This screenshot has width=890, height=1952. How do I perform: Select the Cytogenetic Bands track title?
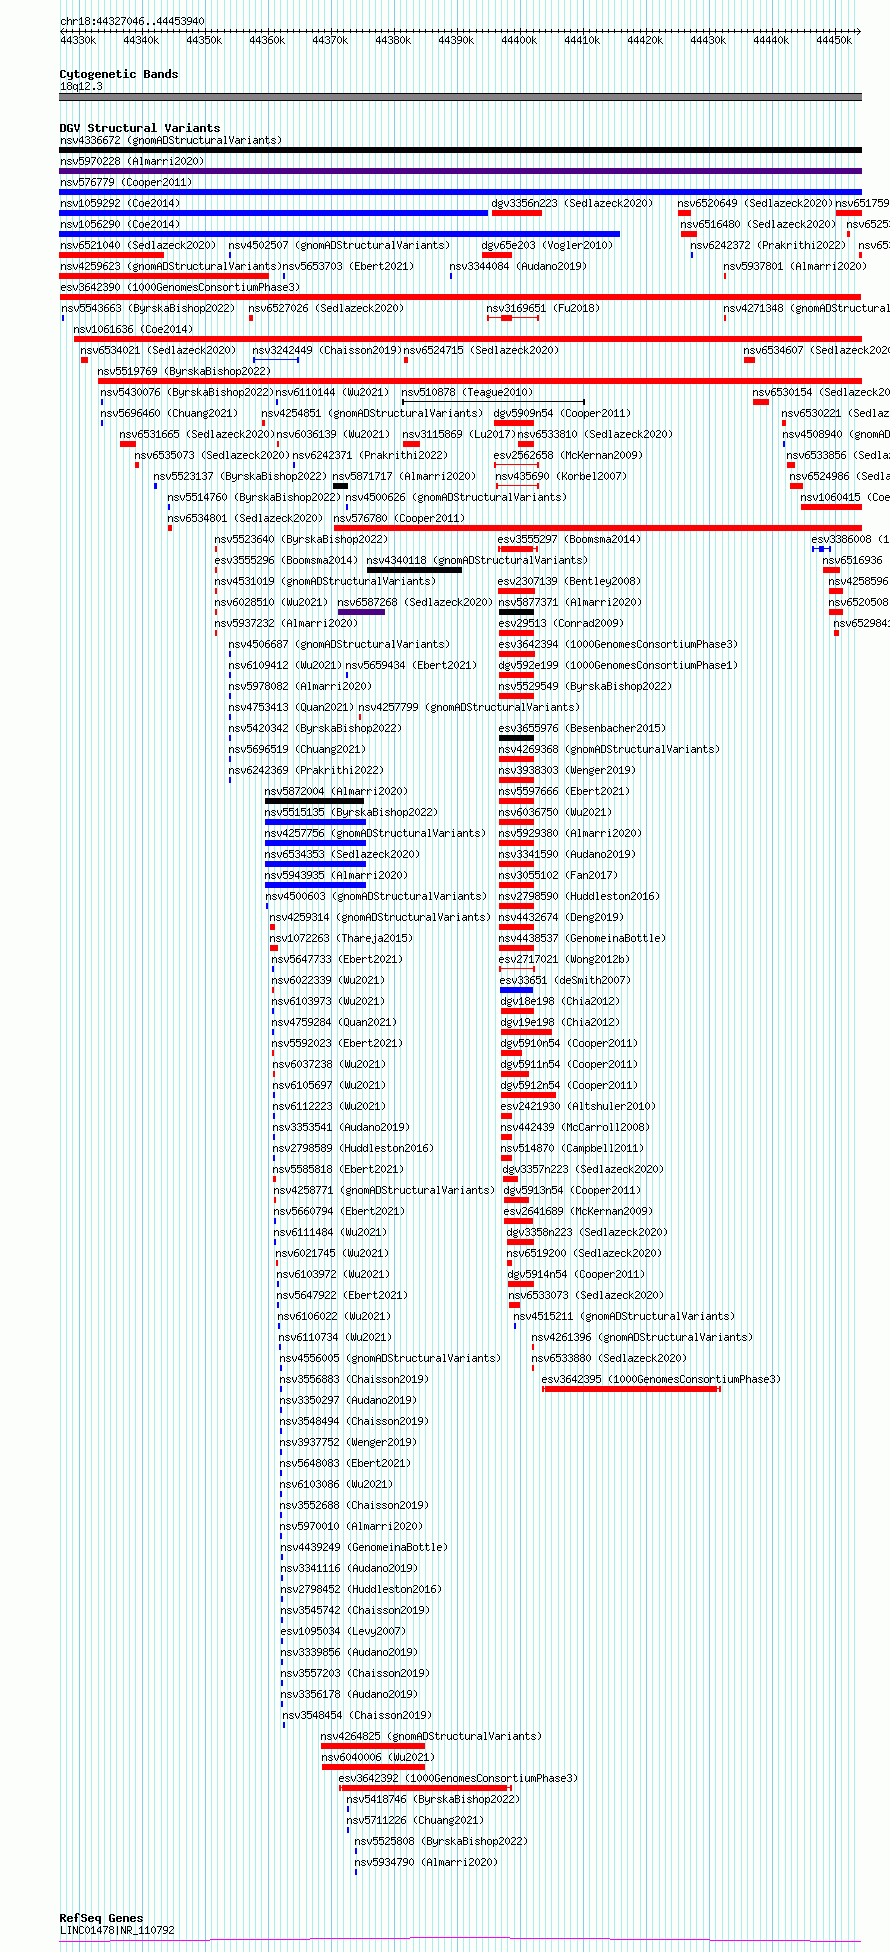pos(119,74)
